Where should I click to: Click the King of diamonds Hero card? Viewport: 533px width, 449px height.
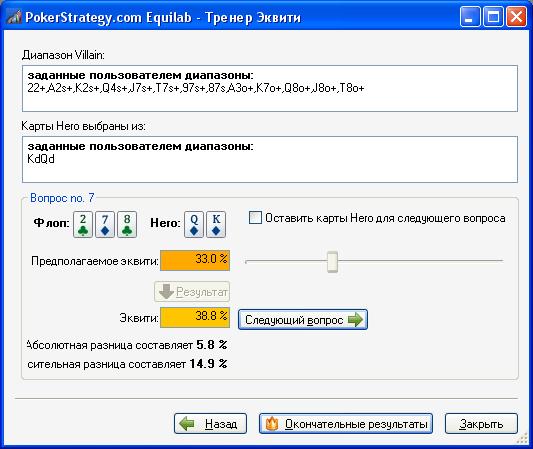click(x=216, y=224)
